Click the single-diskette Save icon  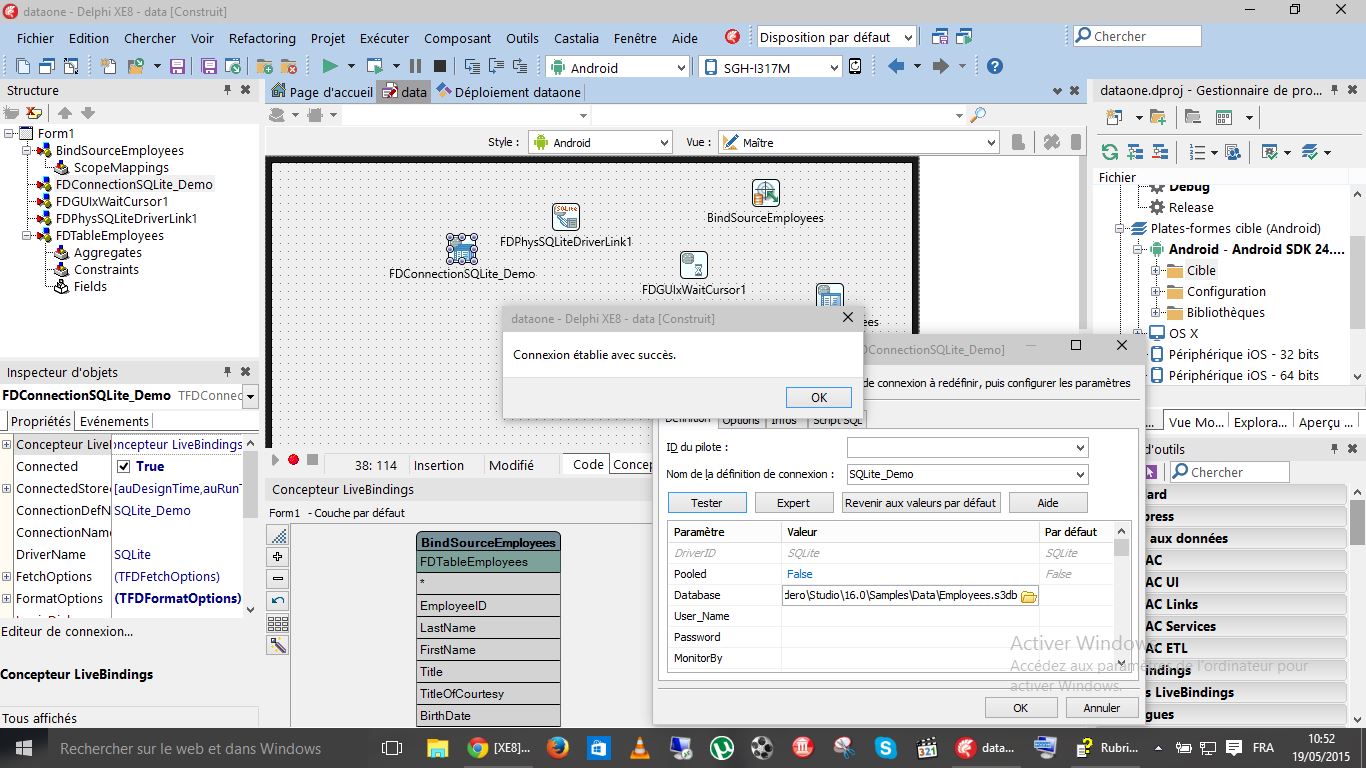[177, 66]
